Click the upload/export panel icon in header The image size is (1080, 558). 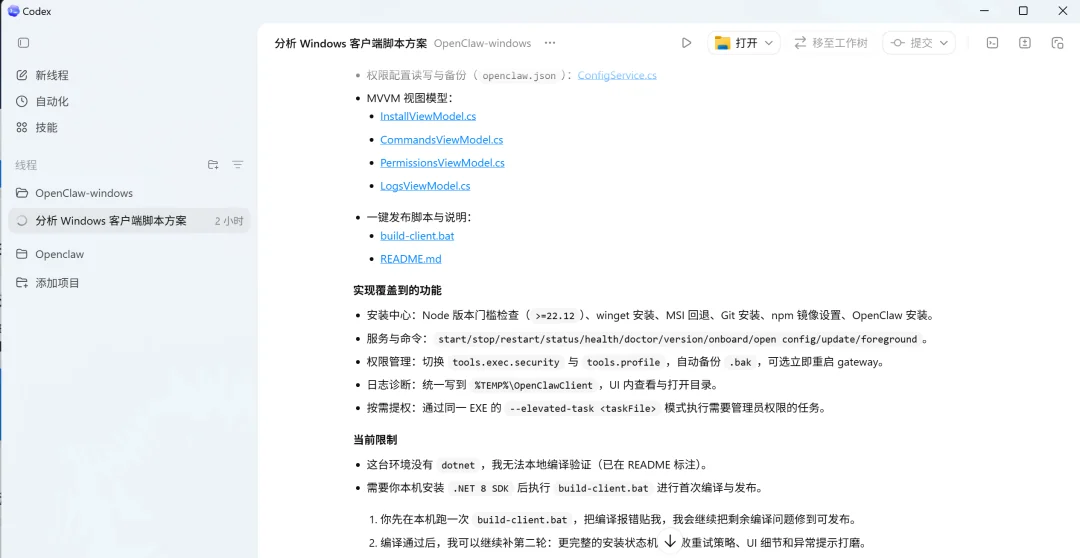coord(1025,43)
